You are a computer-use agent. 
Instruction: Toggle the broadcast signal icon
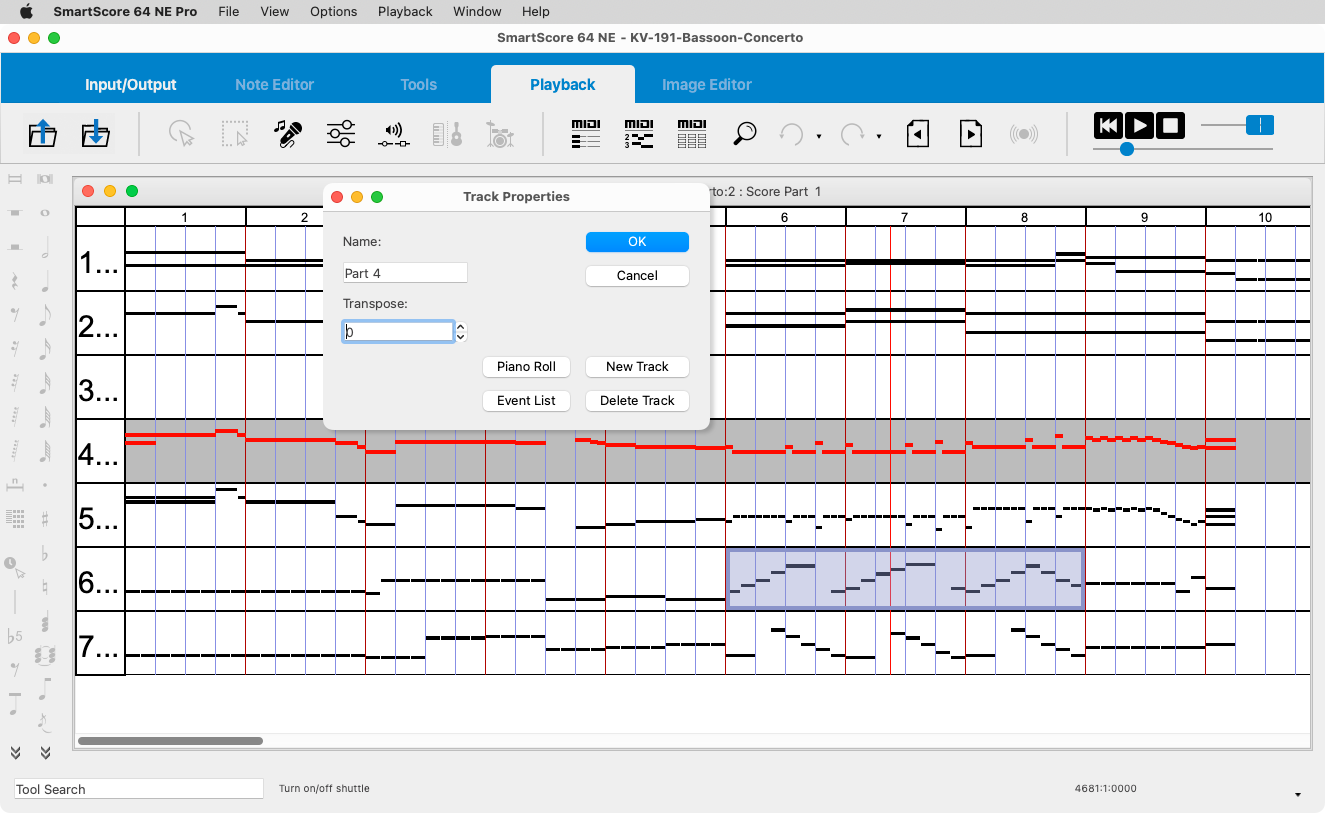click(1023, 133)
